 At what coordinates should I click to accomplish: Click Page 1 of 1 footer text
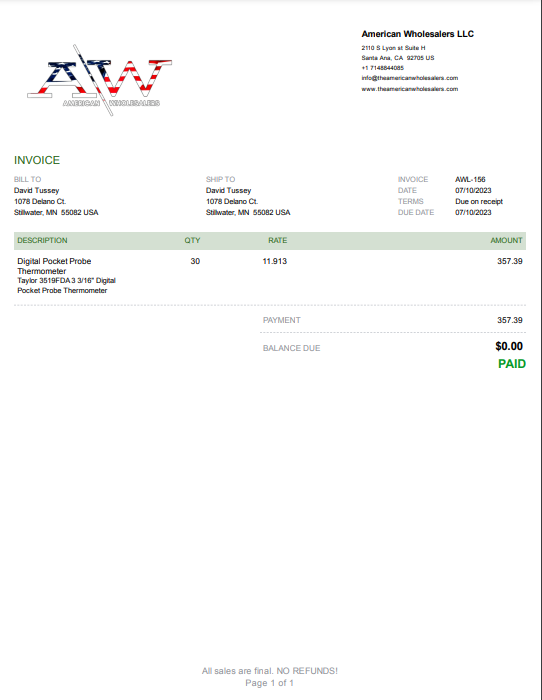(270, 683)
